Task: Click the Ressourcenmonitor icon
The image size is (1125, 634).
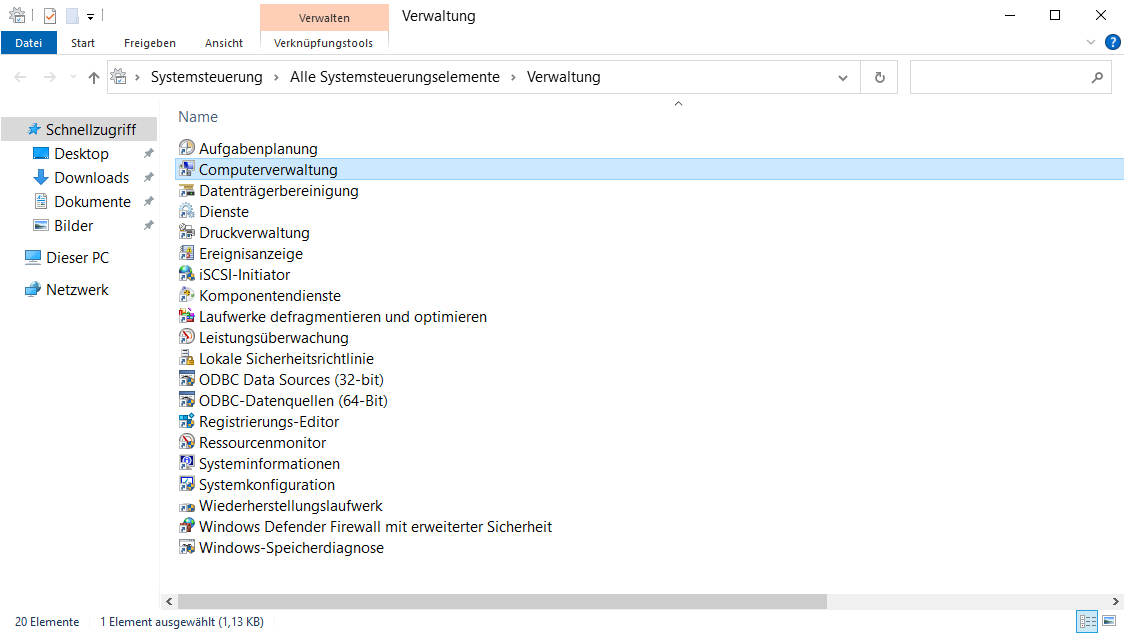Action: [186, 443]
